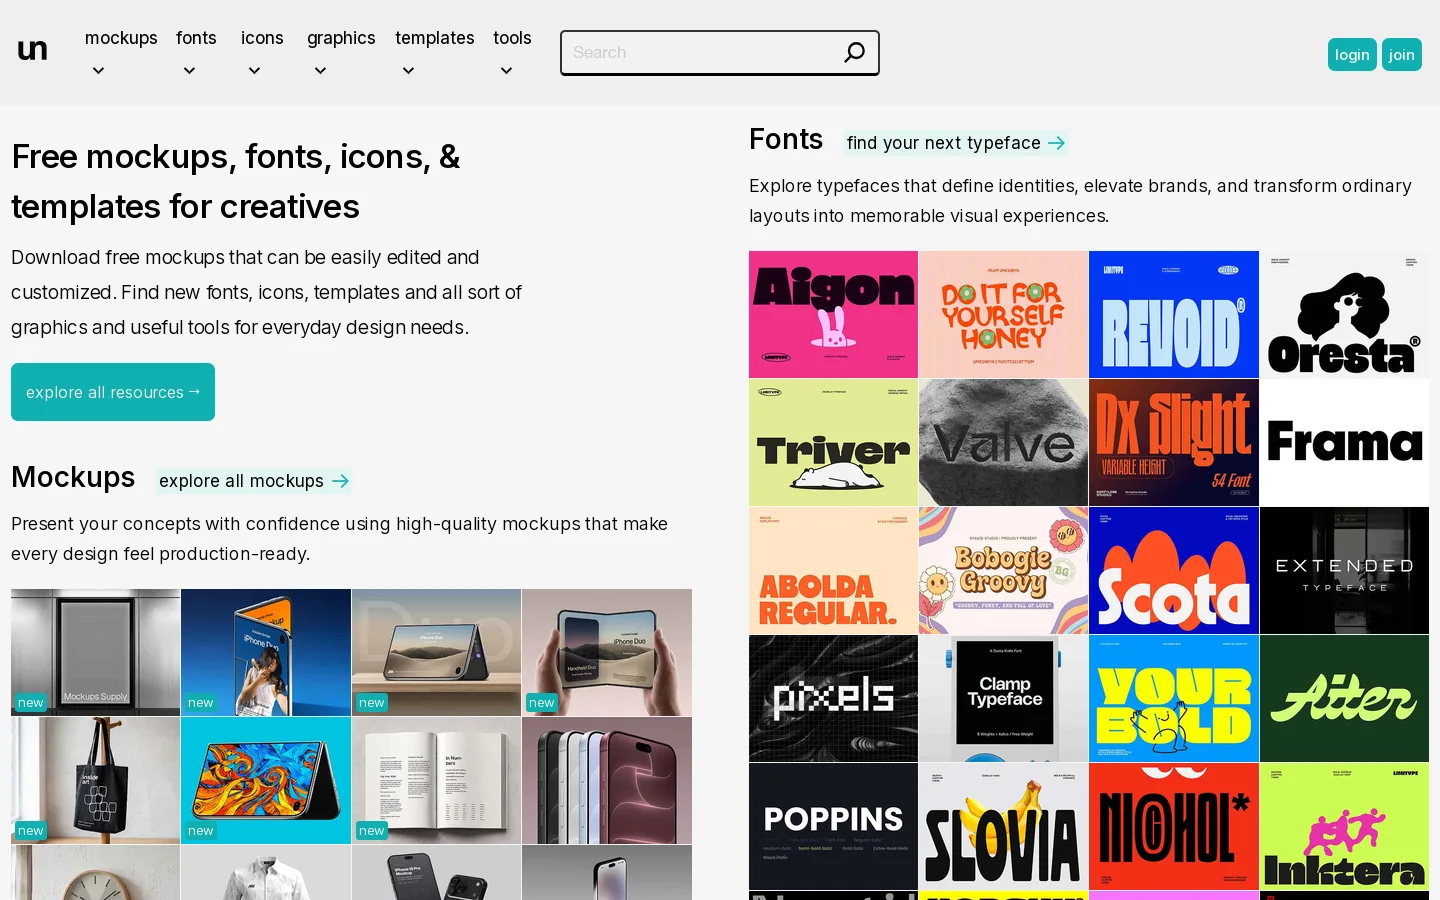Click 'explore all resources' button

pos(113,392)
